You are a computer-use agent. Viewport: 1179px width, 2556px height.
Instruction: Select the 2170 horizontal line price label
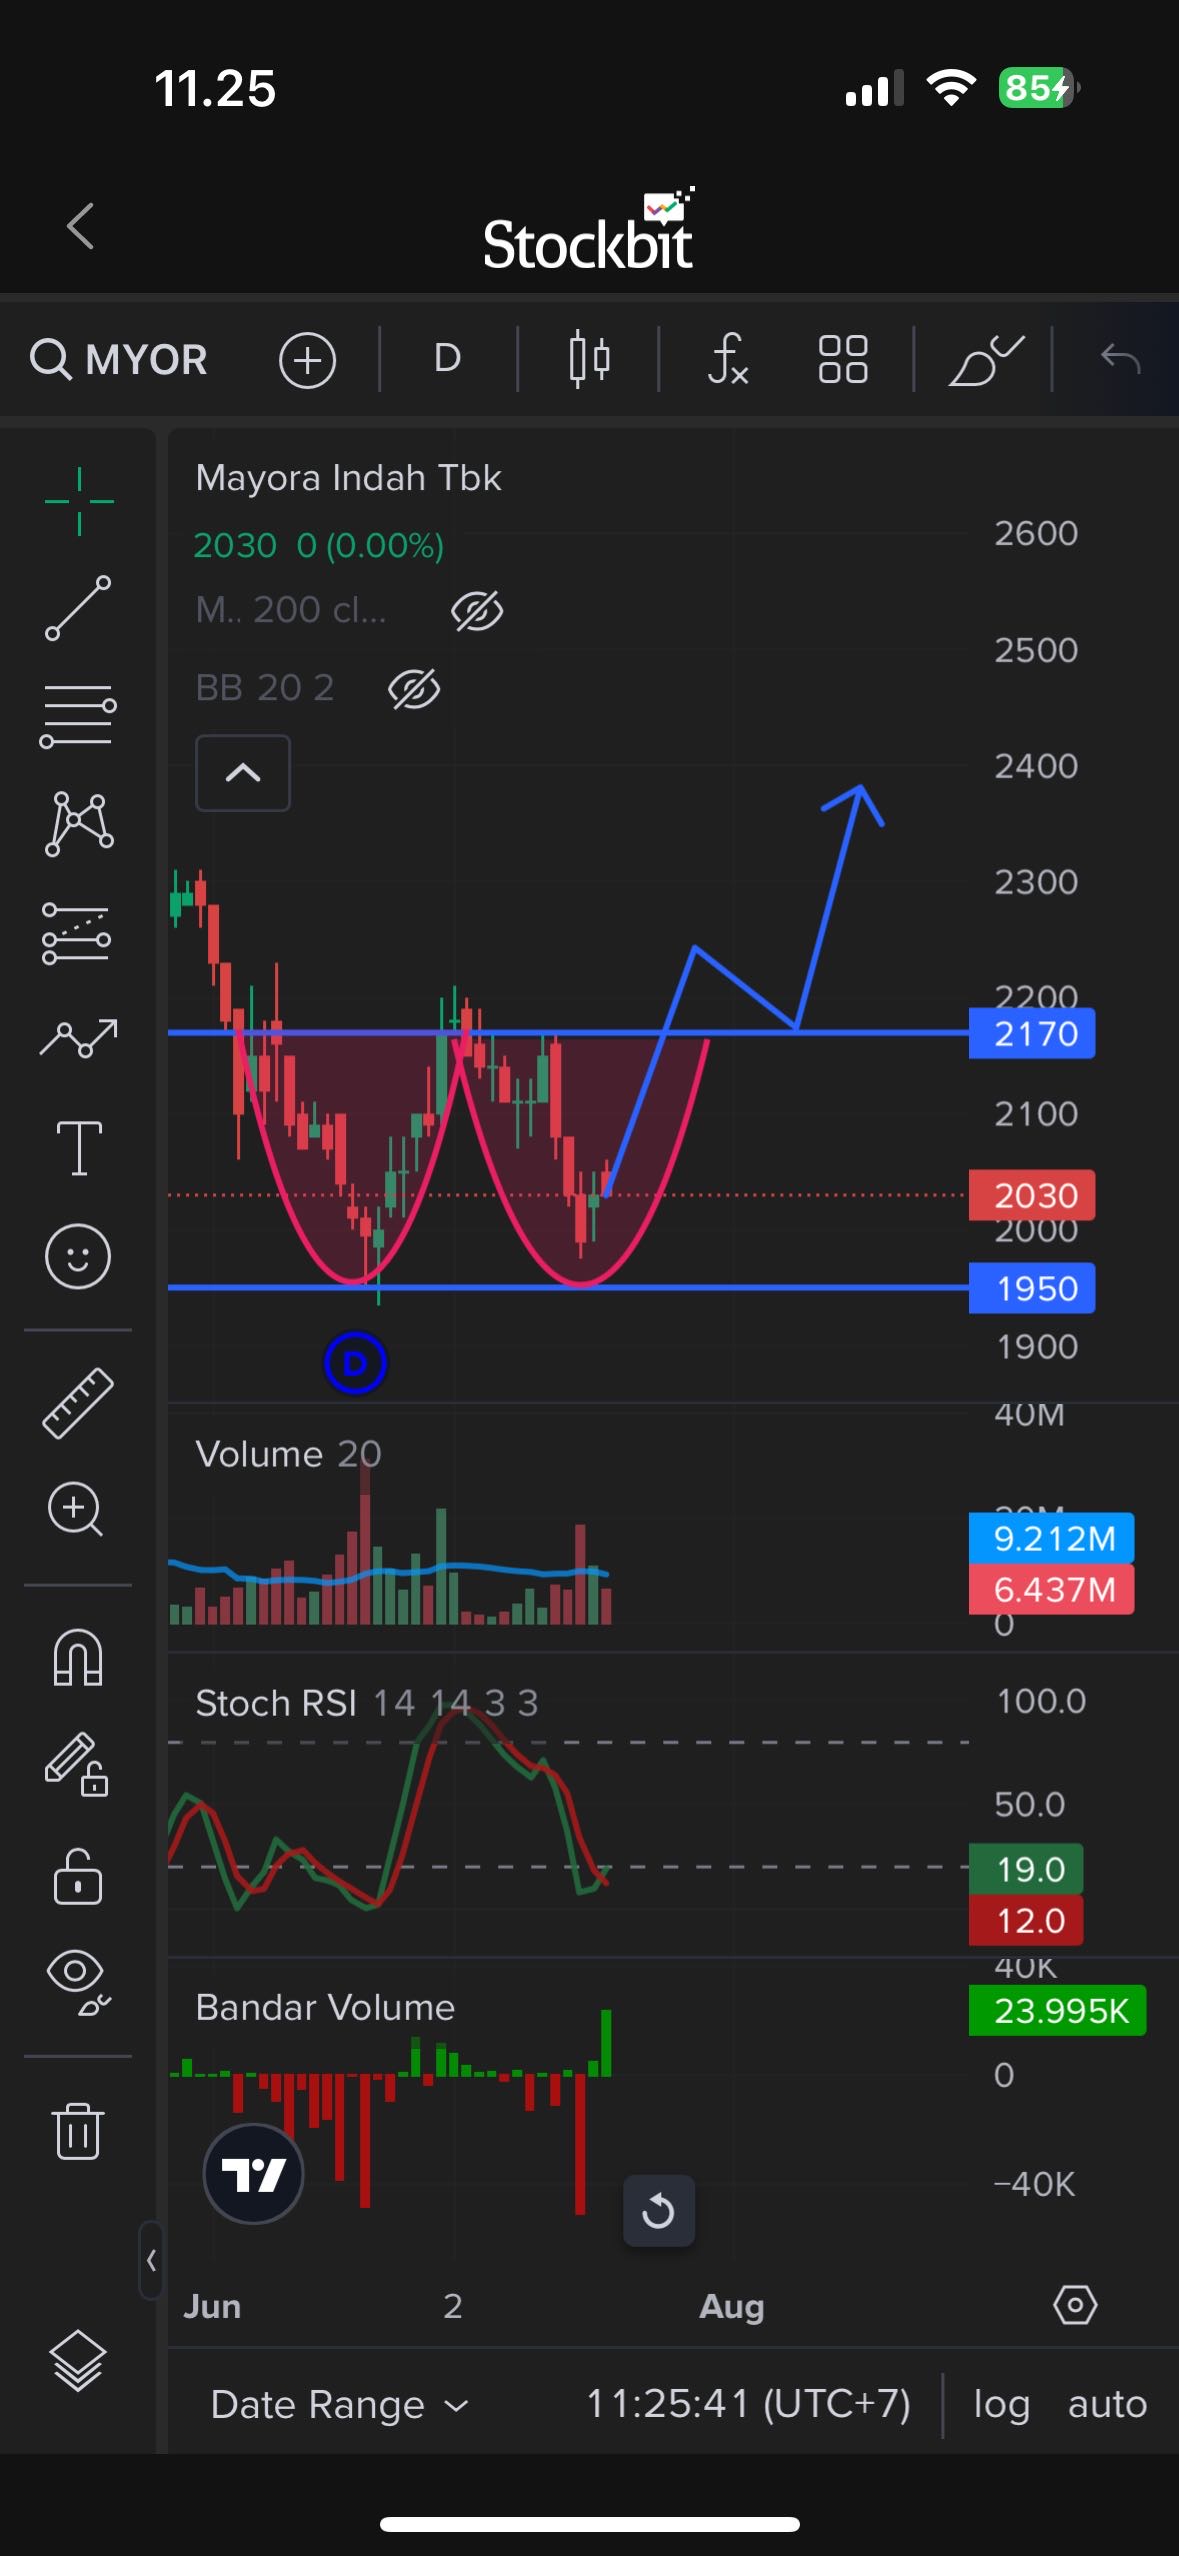tap(1032, 1033)
